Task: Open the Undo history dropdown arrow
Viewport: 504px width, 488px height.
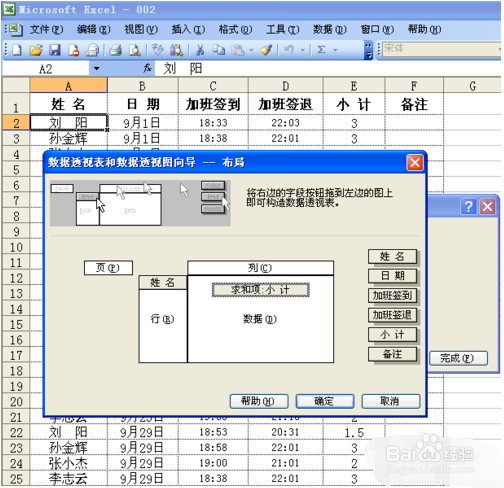Action: (x=303, y=50)
